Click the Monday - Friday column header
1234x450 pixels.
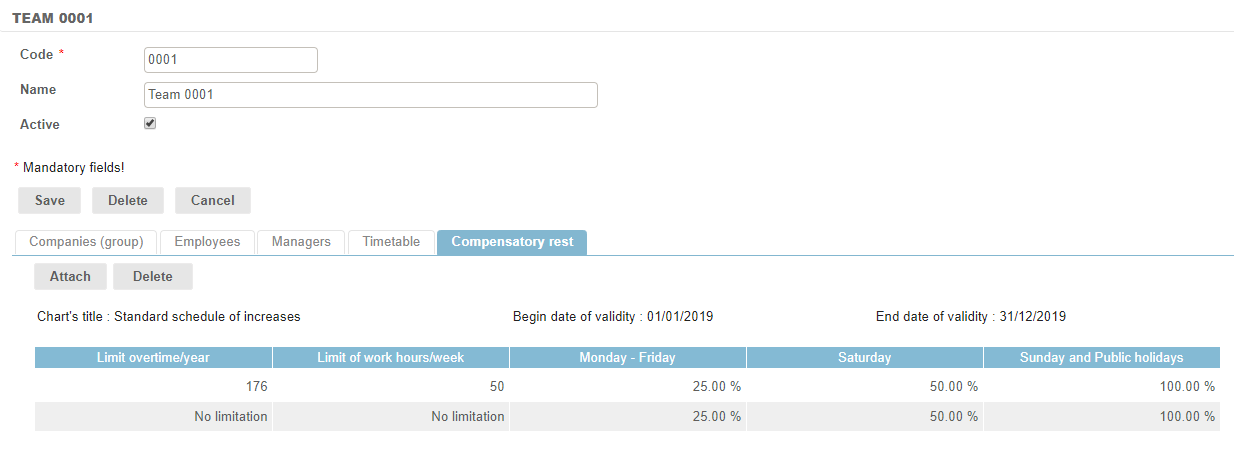(627, 357)
